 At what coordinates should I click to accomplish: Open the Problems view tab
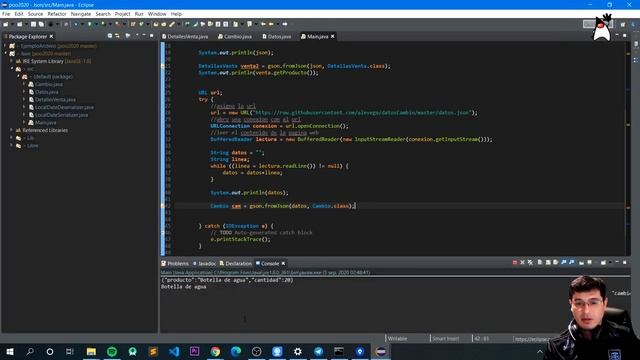(175, 263)
